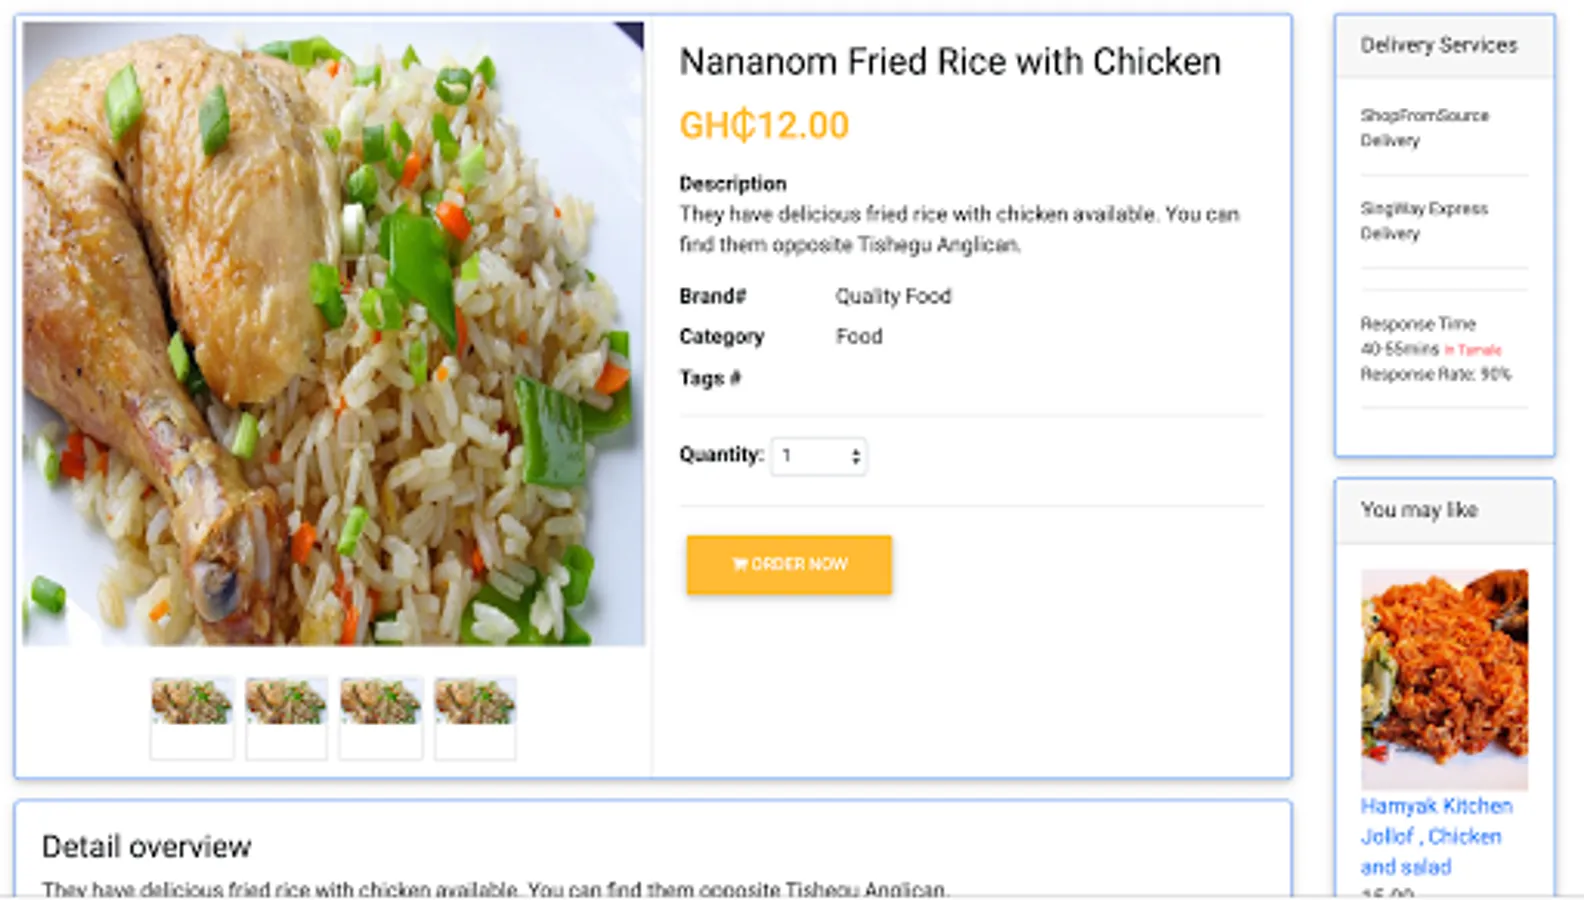Click the GH₵12.00 price

[x=764, y=126]
